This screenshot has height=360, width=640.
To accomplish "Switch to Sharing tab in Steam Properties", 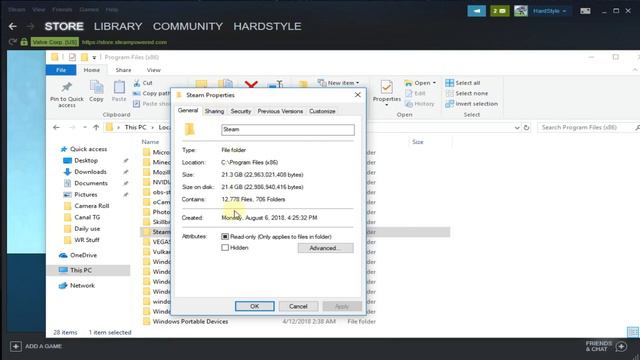I will (214, 111).
